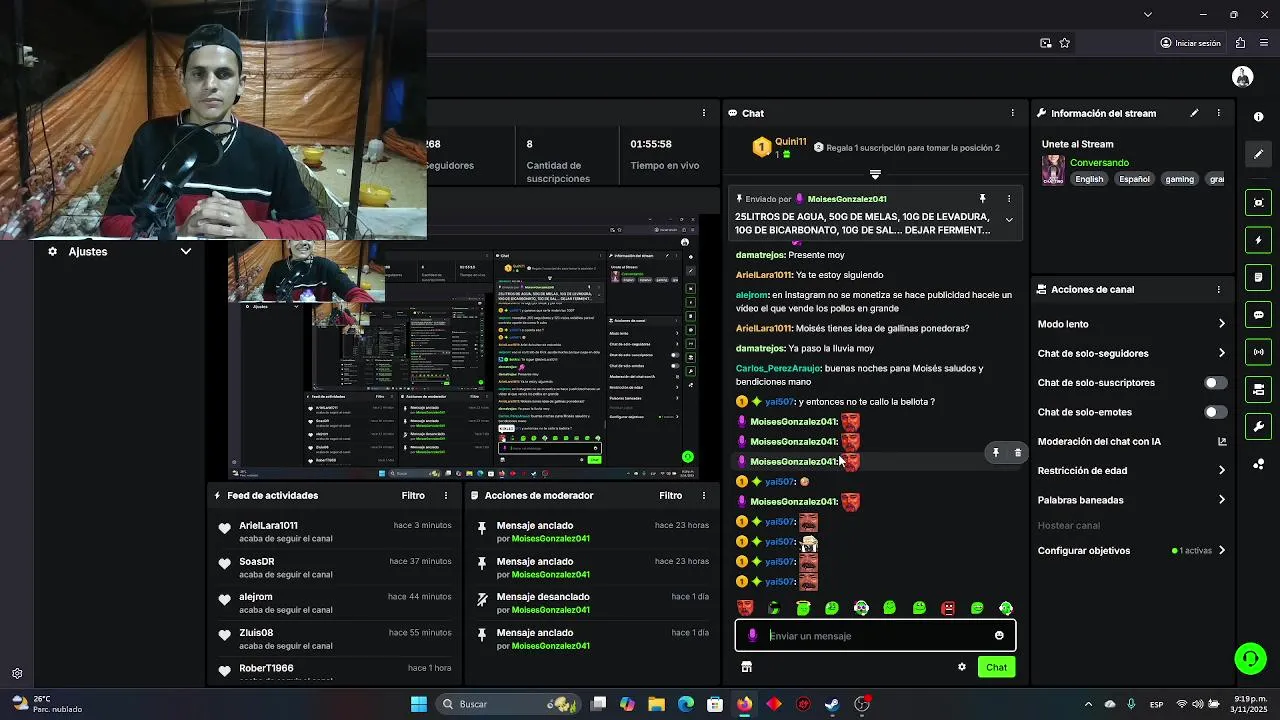The image size is (1280, 720).
Task: Click the three-dots cluster sidebar icon
Action: pyautogui.click(x=1258, y=464)
